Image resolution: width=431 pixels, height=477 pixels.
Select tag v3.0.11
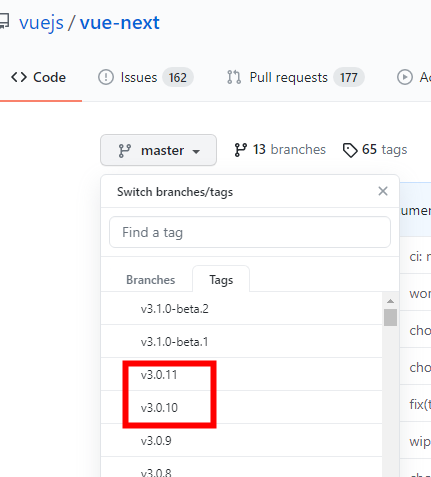point(242,374)
